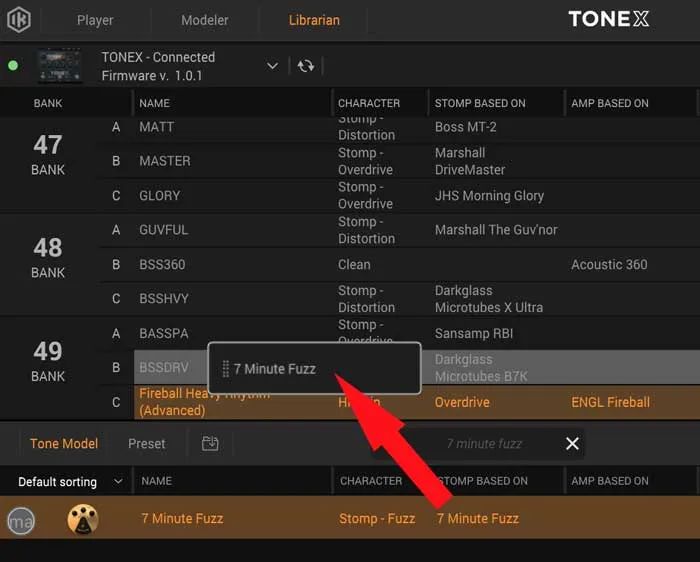700x562 pixels.
Task: Select the GUVFUL preset in bank 48
Action: coord(399,230)
